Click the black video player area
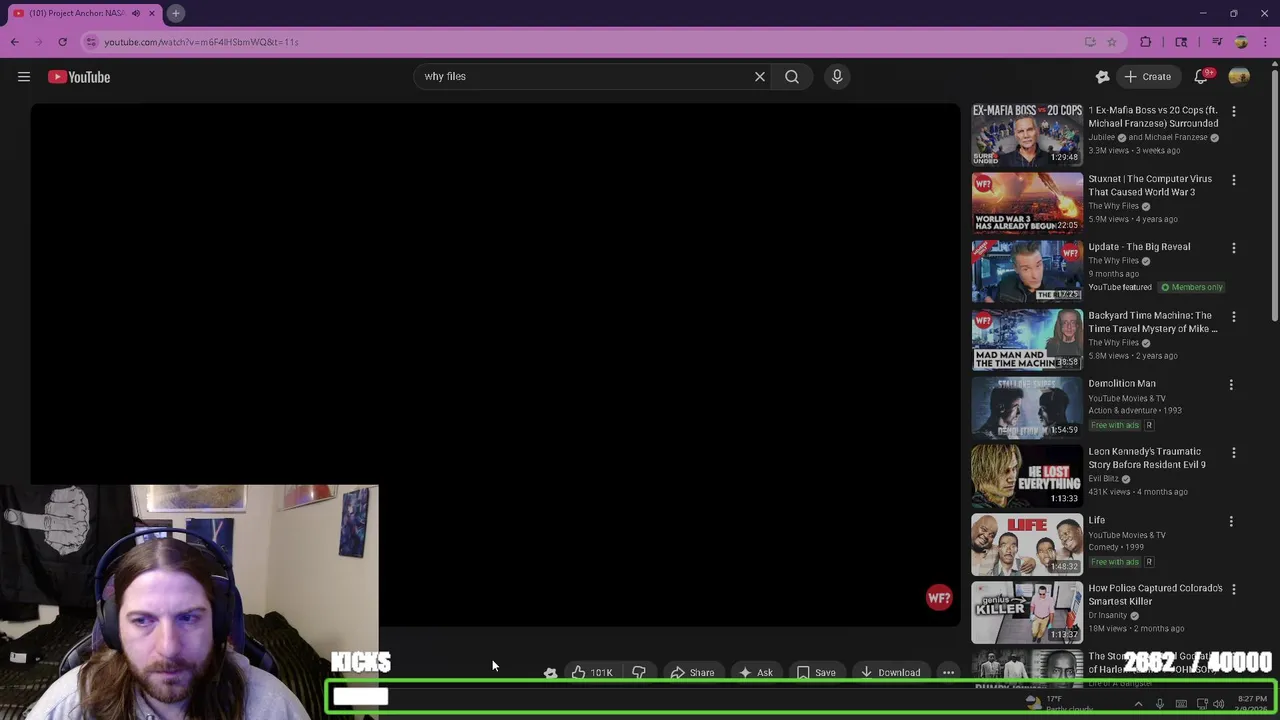The height and width of the screenshot is (720, 1280). pos(495,365)
